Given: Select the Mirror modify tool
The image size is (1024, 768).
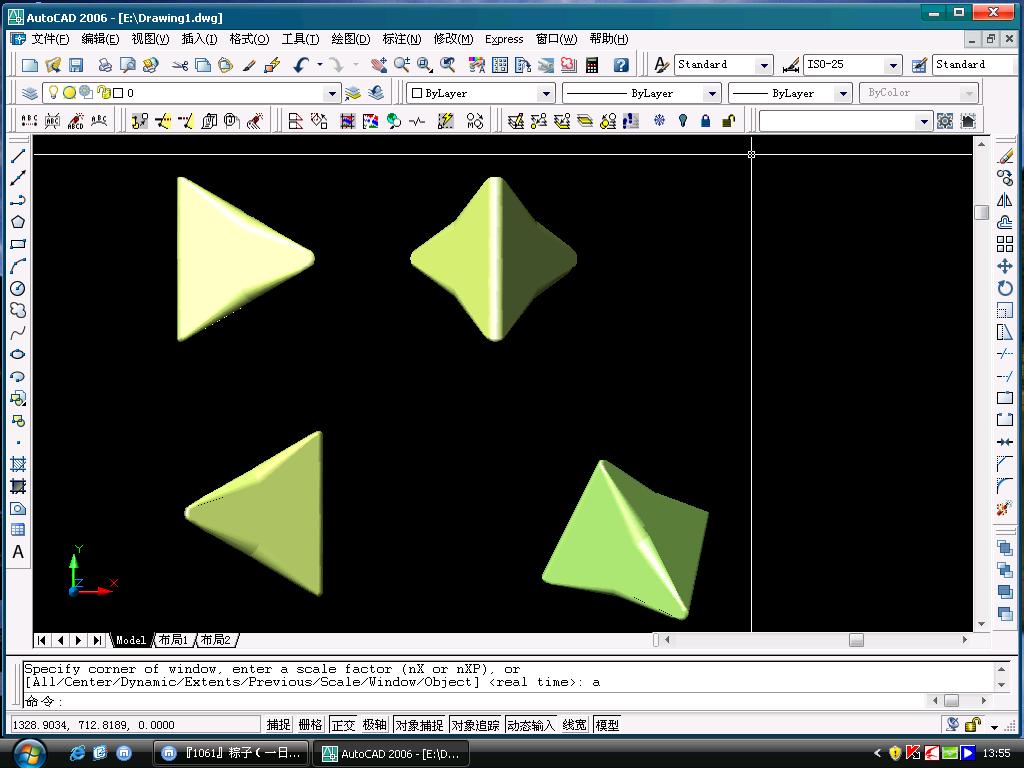Looking at the screenshot, I should coord(1005,200).
